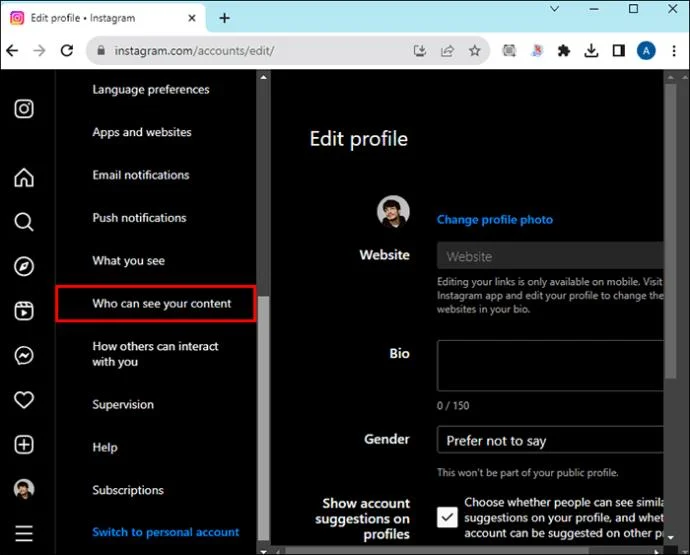The width and height of the screenshot is (690, 555).
Task: Open the Search magnifier icon
Action: (x=24, y=222)
